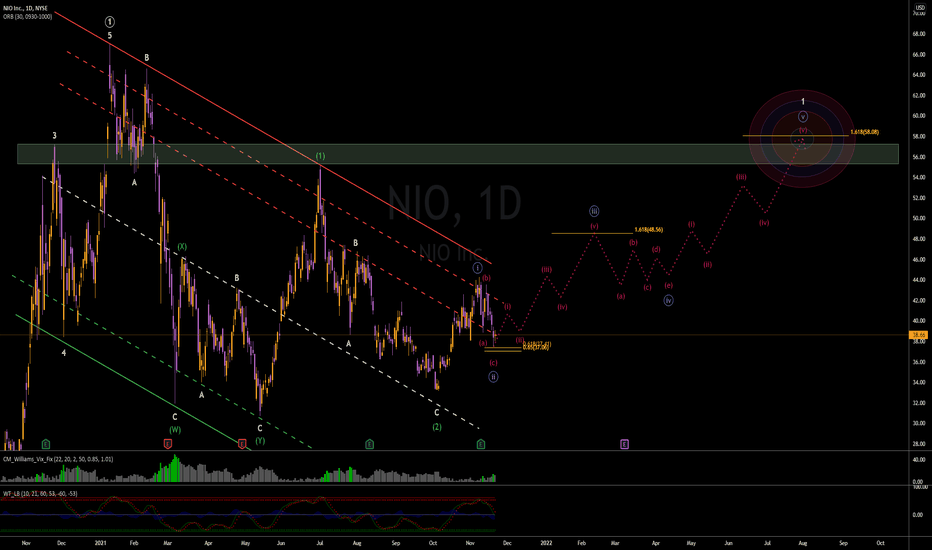Click the 50.00 price axis label

click(919, 218)
